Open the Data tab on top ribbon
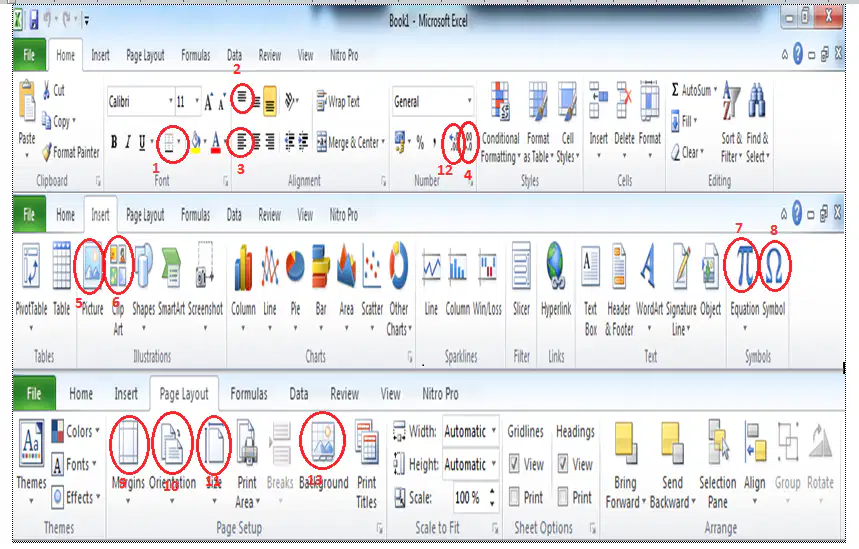This screenshot has width=859, height=549. pos(234,55)
